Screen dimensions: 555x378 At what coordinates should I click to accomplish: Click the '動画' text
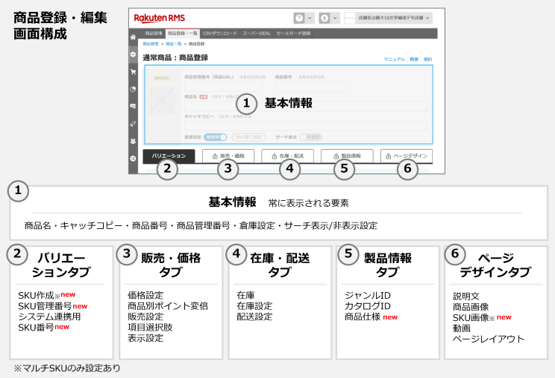click(462, 328)
